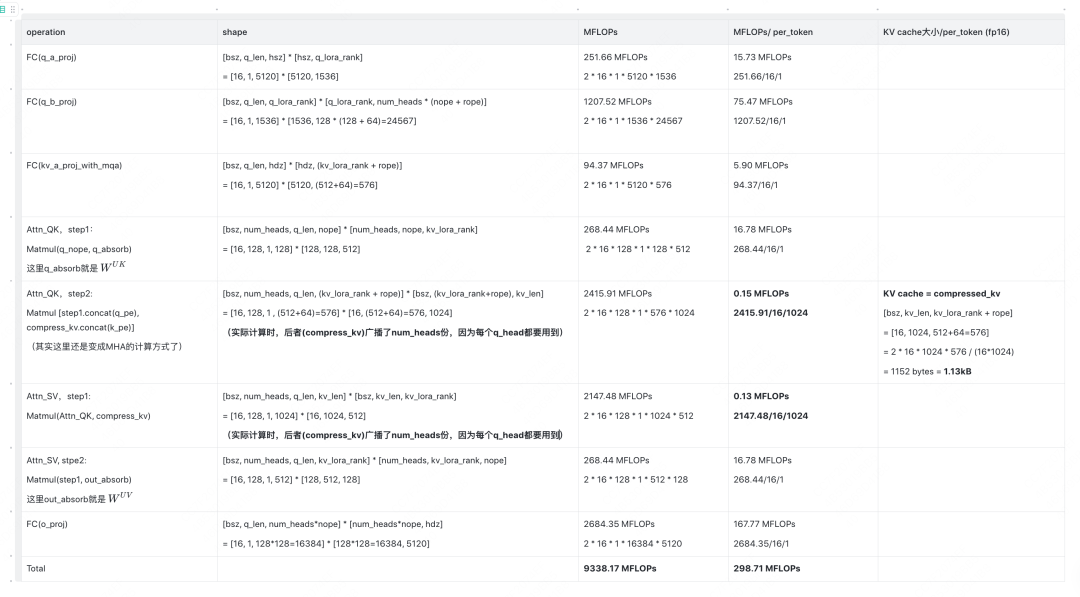Click the FC(kv_a_proj_with_mqa) cell
The width and height of the screenshot is (1080, 597).
coord(119,185)
